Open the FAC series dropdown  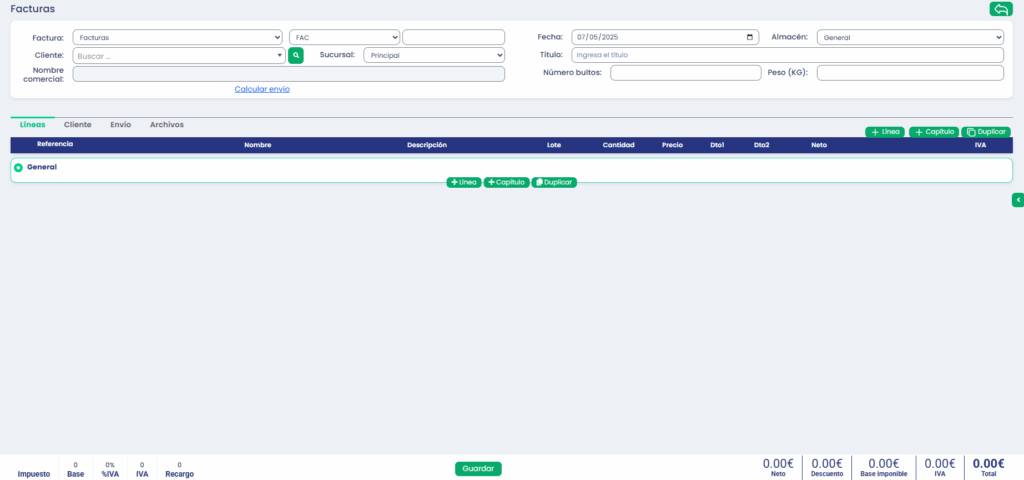click(344, 37)
